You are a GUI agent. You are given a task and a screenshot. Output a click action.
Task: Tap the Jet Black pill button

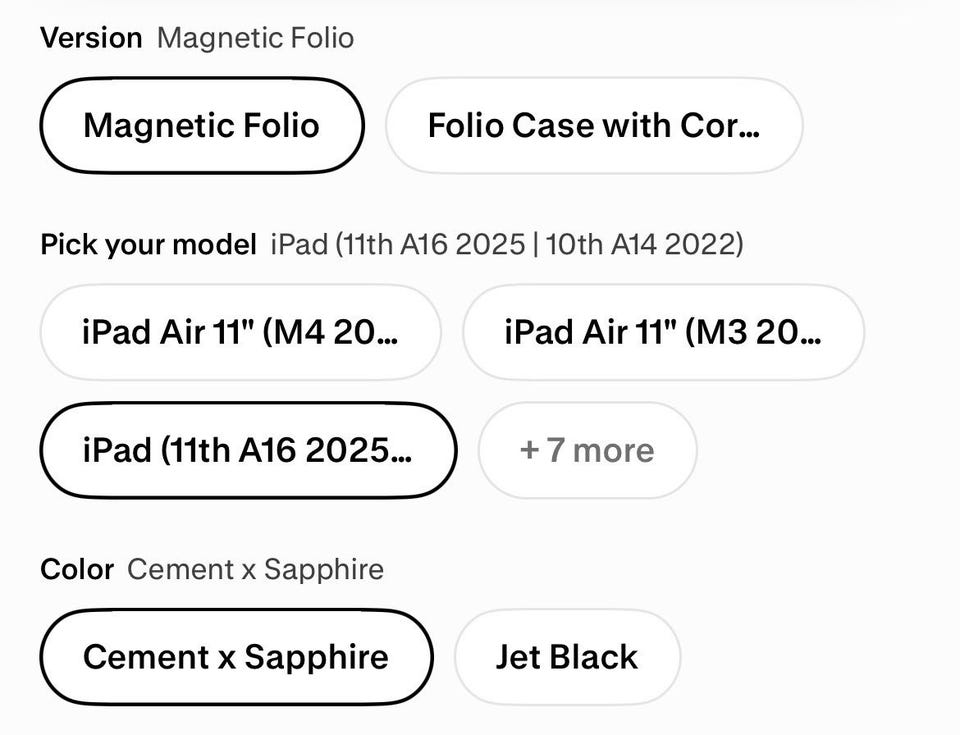[x=568, y=657]
